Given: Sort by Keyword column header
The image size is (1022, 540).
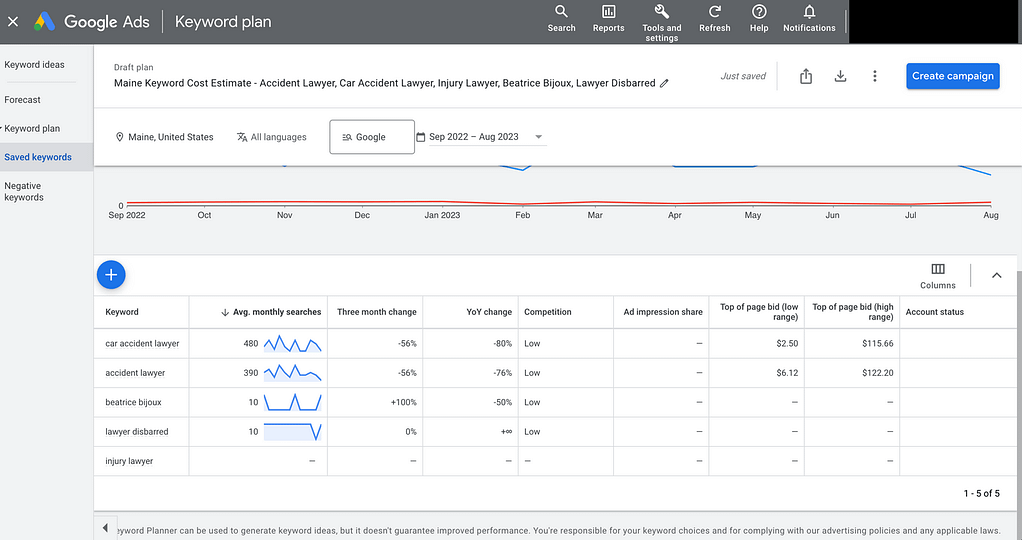Looking at the screenshot, I should pyautogui.click(x=122, y=312).
